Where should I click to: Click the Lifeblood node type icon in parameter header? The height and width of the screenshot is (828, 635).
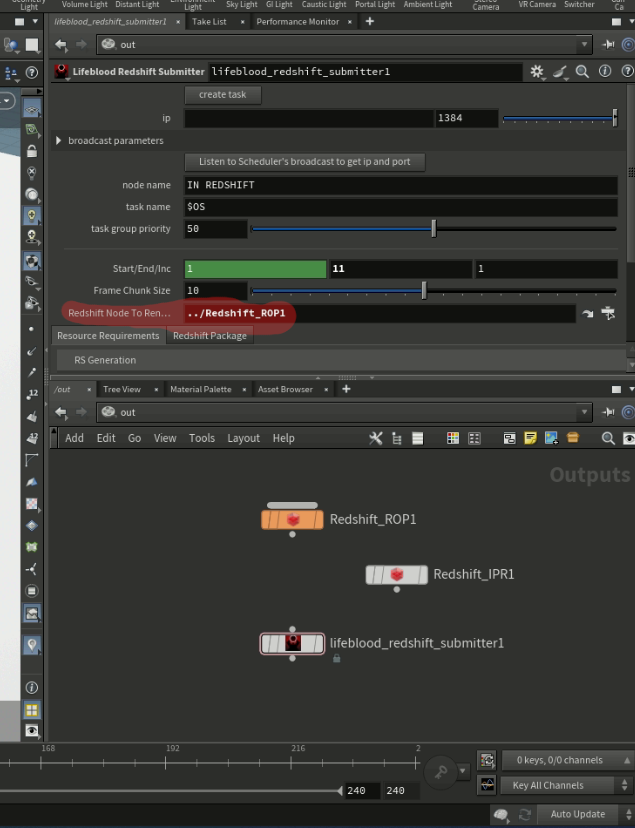tap(62, 71)
